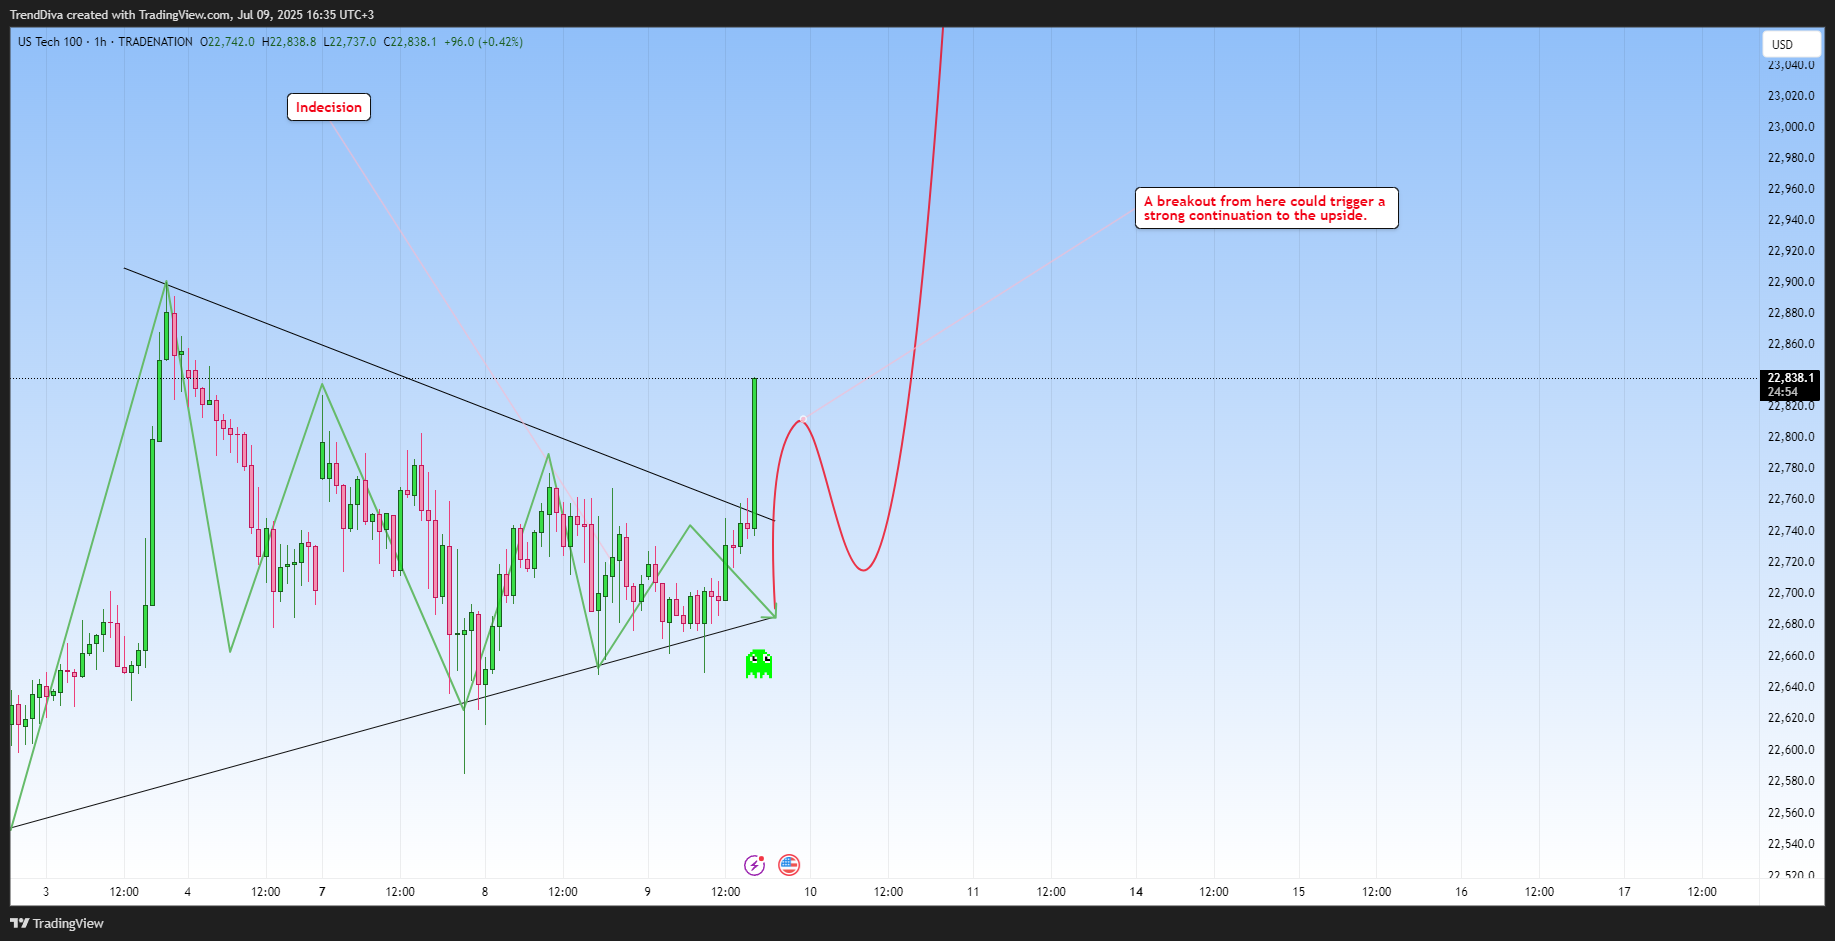Click the 23,000.0 price axis label
This screenshot has height=941, width=1835.
point(1791,127)
